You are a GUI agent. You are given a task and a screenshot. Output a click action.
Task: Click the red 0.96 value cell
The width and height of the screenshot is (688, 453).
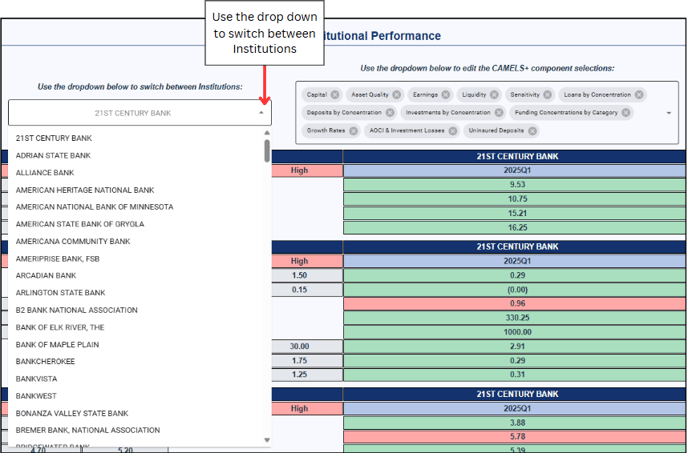(514, 303)
